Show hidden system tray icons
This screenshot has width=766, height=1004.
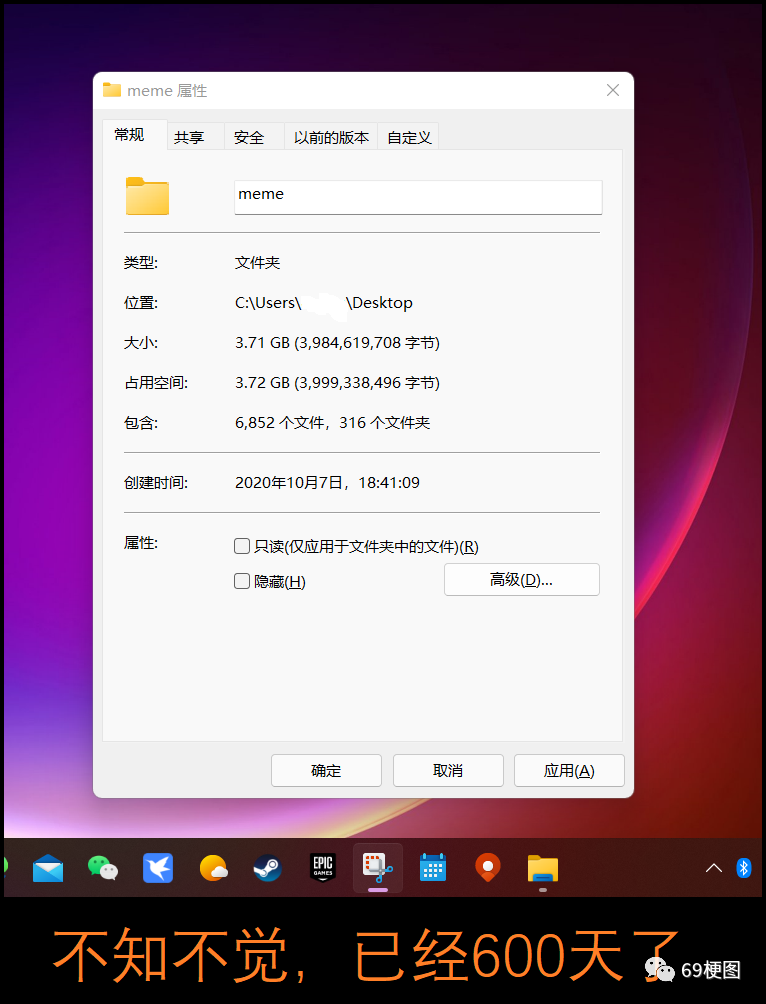tap(713, 868)
